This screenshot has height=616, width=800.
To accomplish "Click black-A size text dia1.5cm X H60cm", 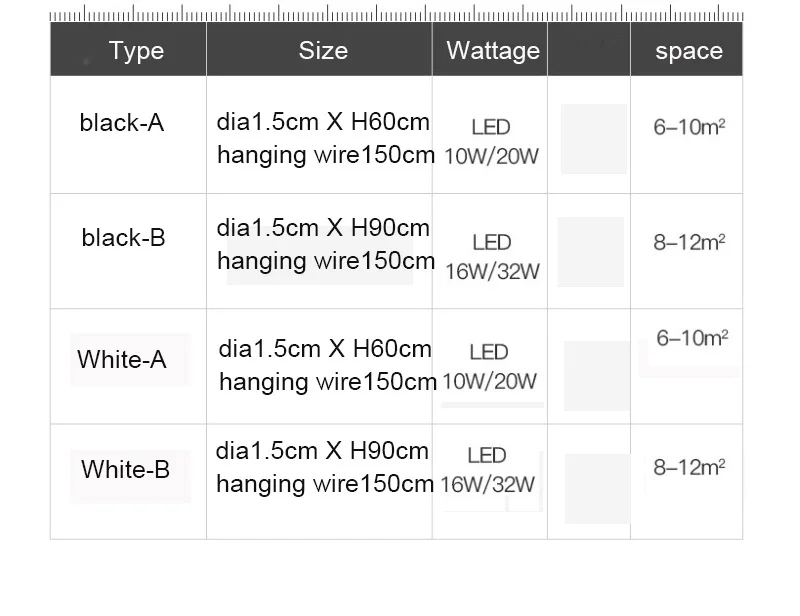I will 323,122.
